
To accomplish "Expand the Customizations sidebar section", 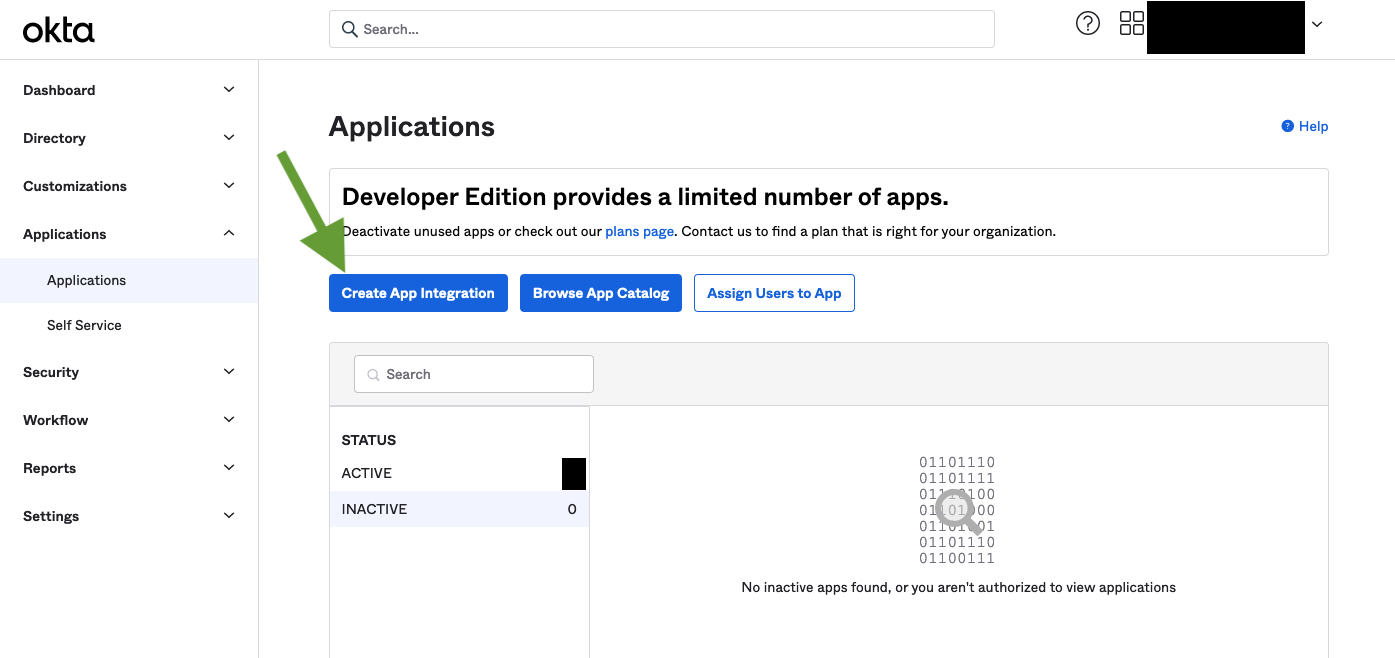I will (x=229, y=186).
